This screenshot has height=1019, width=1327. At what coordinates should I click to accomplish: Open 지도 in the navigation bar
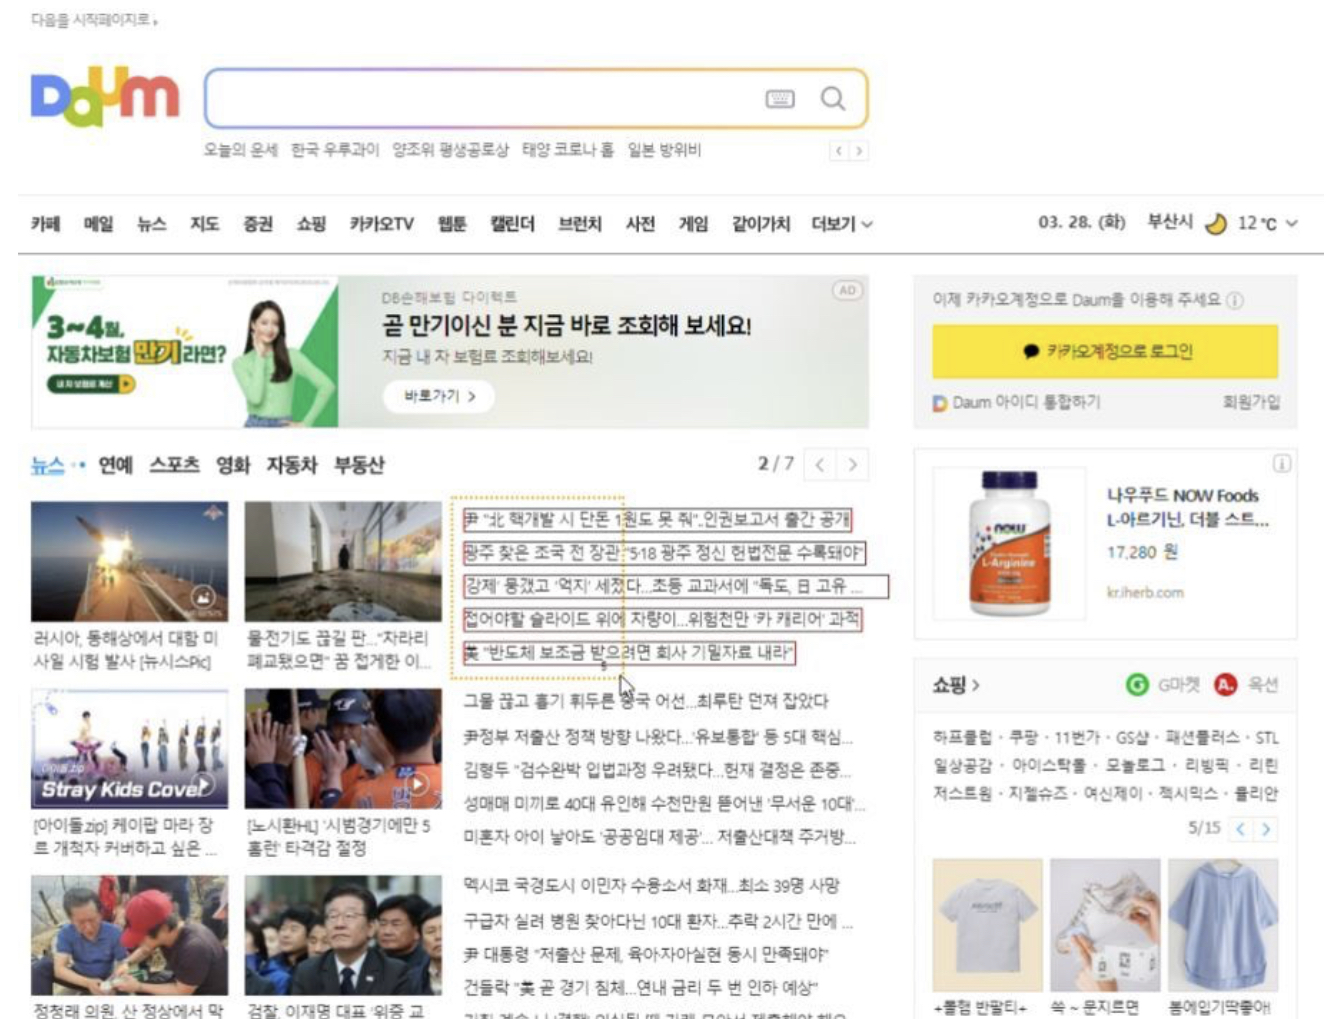(x=204, y=224)
